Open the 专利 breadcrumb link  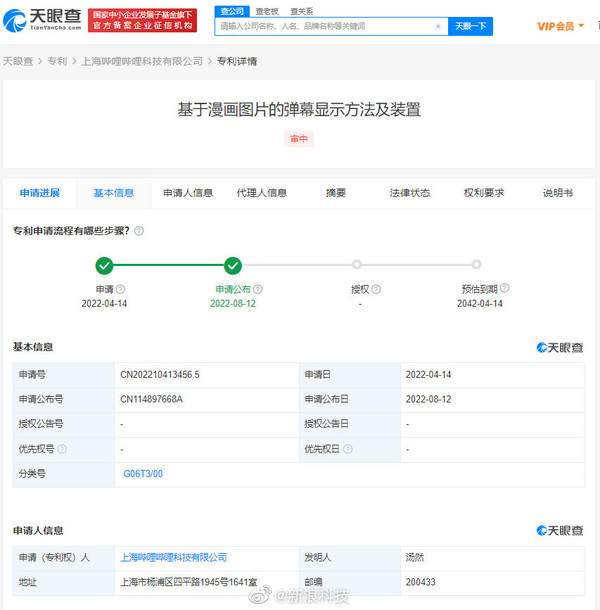[x=57, y=61]
